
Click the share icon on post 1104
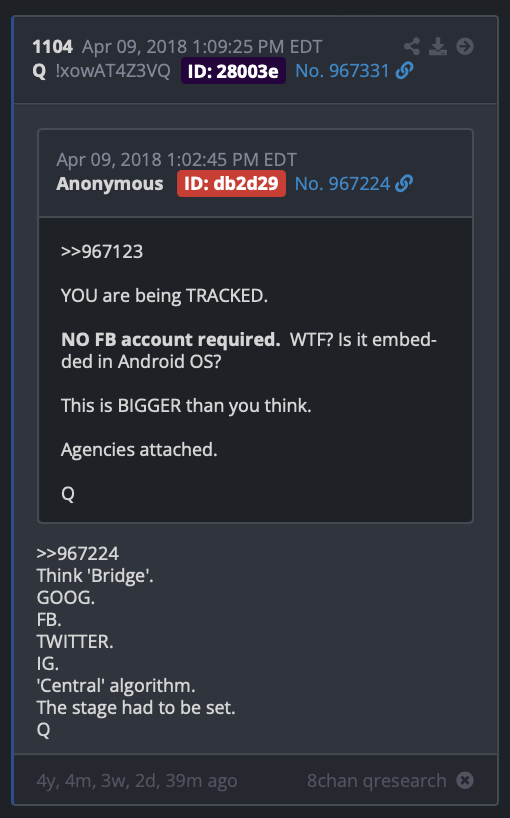[412, 46]
